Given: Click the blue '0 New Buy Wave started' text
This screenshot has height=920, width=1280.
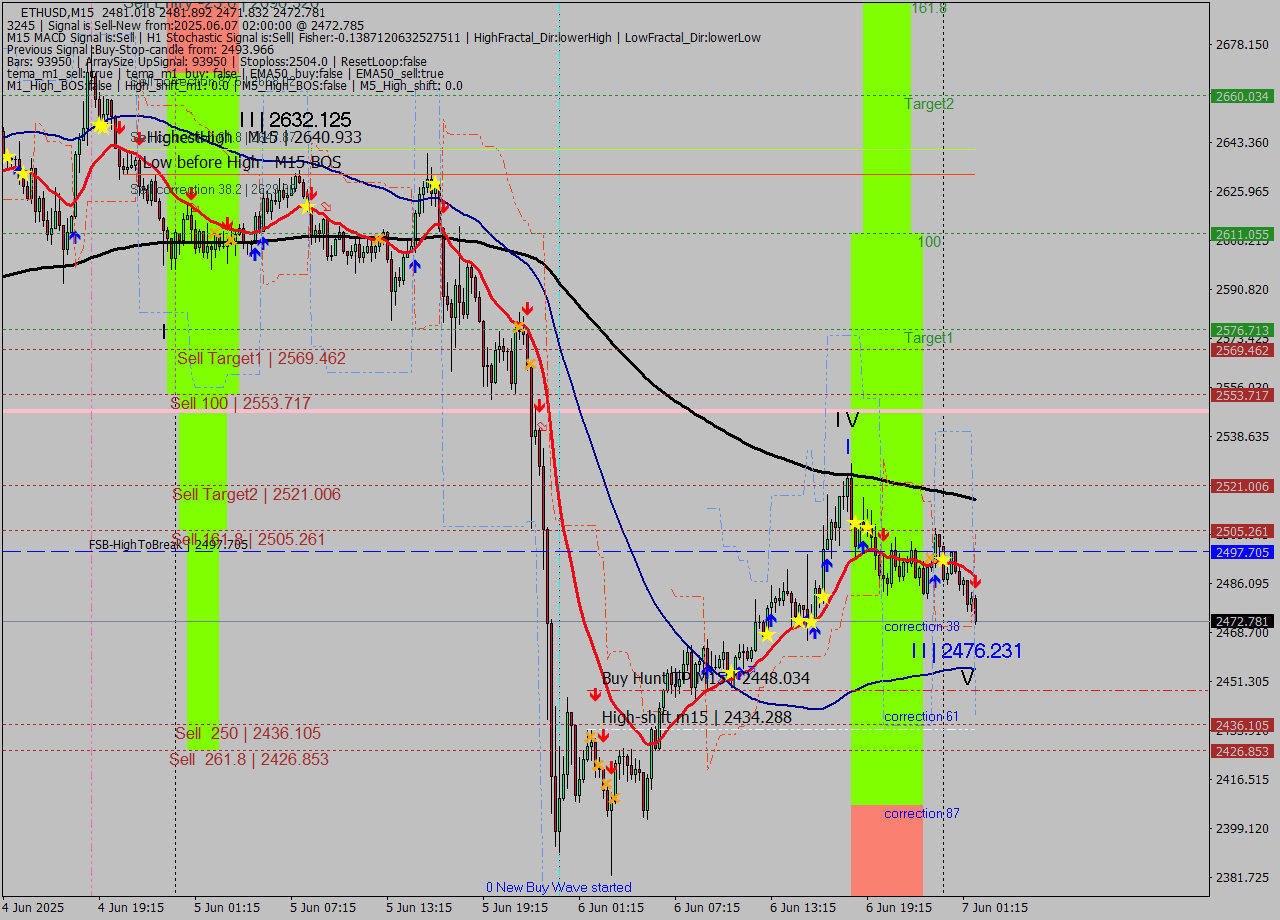Looking at the screenshot, I should point(560,887).
